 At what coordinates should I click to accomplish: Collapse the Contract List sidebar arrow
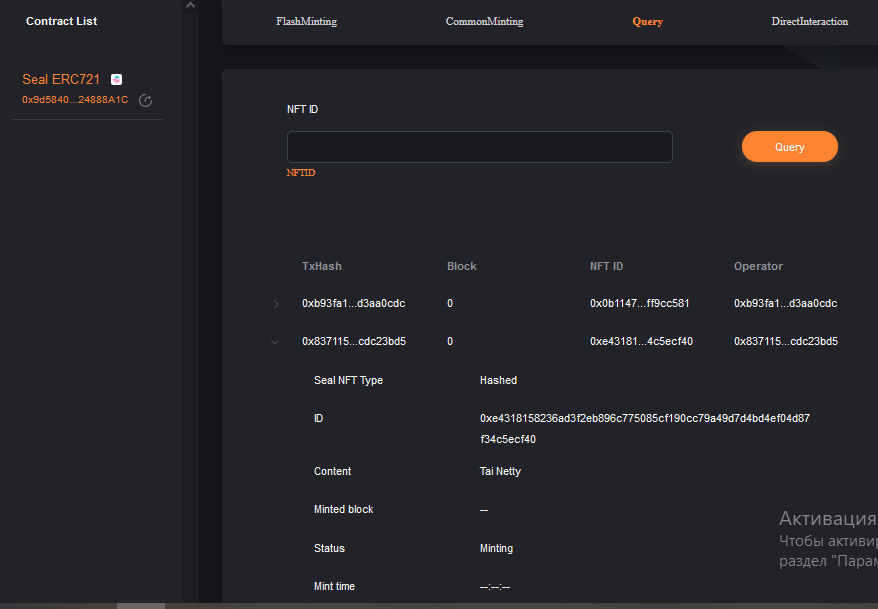pyautogui.click(x=190, y=6)
